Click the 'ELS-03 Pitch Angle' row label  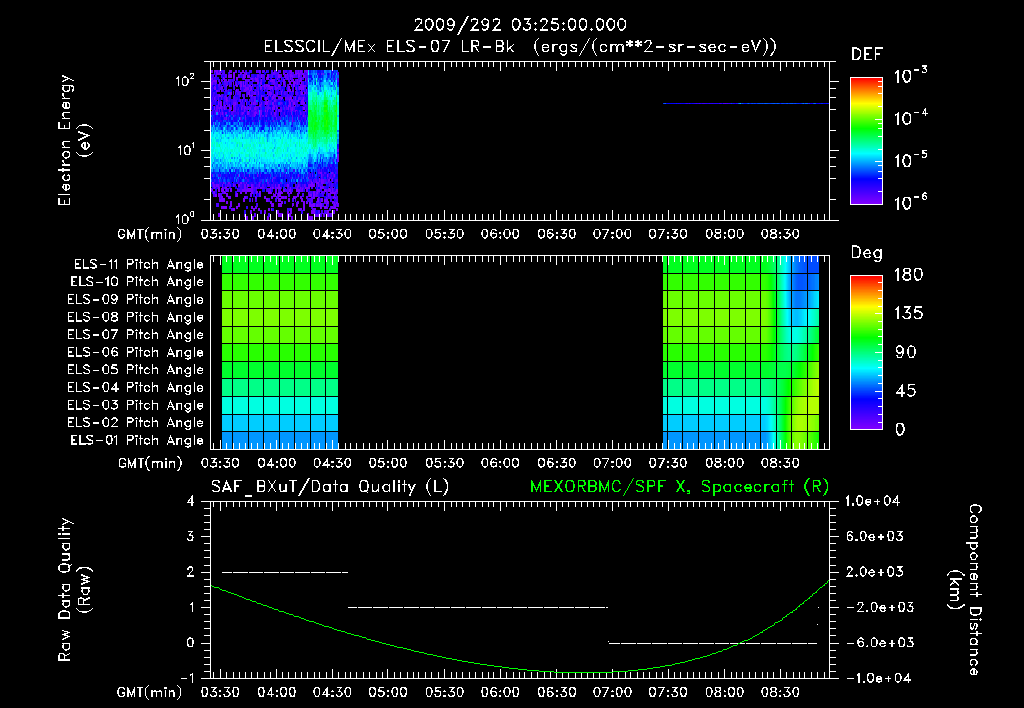[x=135, y=406]
